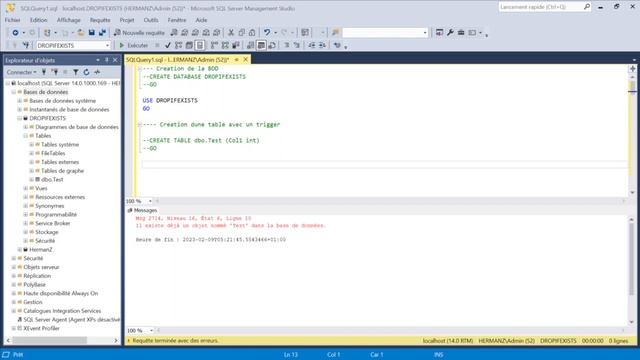This screenshot has height=360, width=640.
Task: Close the SQLQuery1.sql tab
Action: tap(245, 60)
